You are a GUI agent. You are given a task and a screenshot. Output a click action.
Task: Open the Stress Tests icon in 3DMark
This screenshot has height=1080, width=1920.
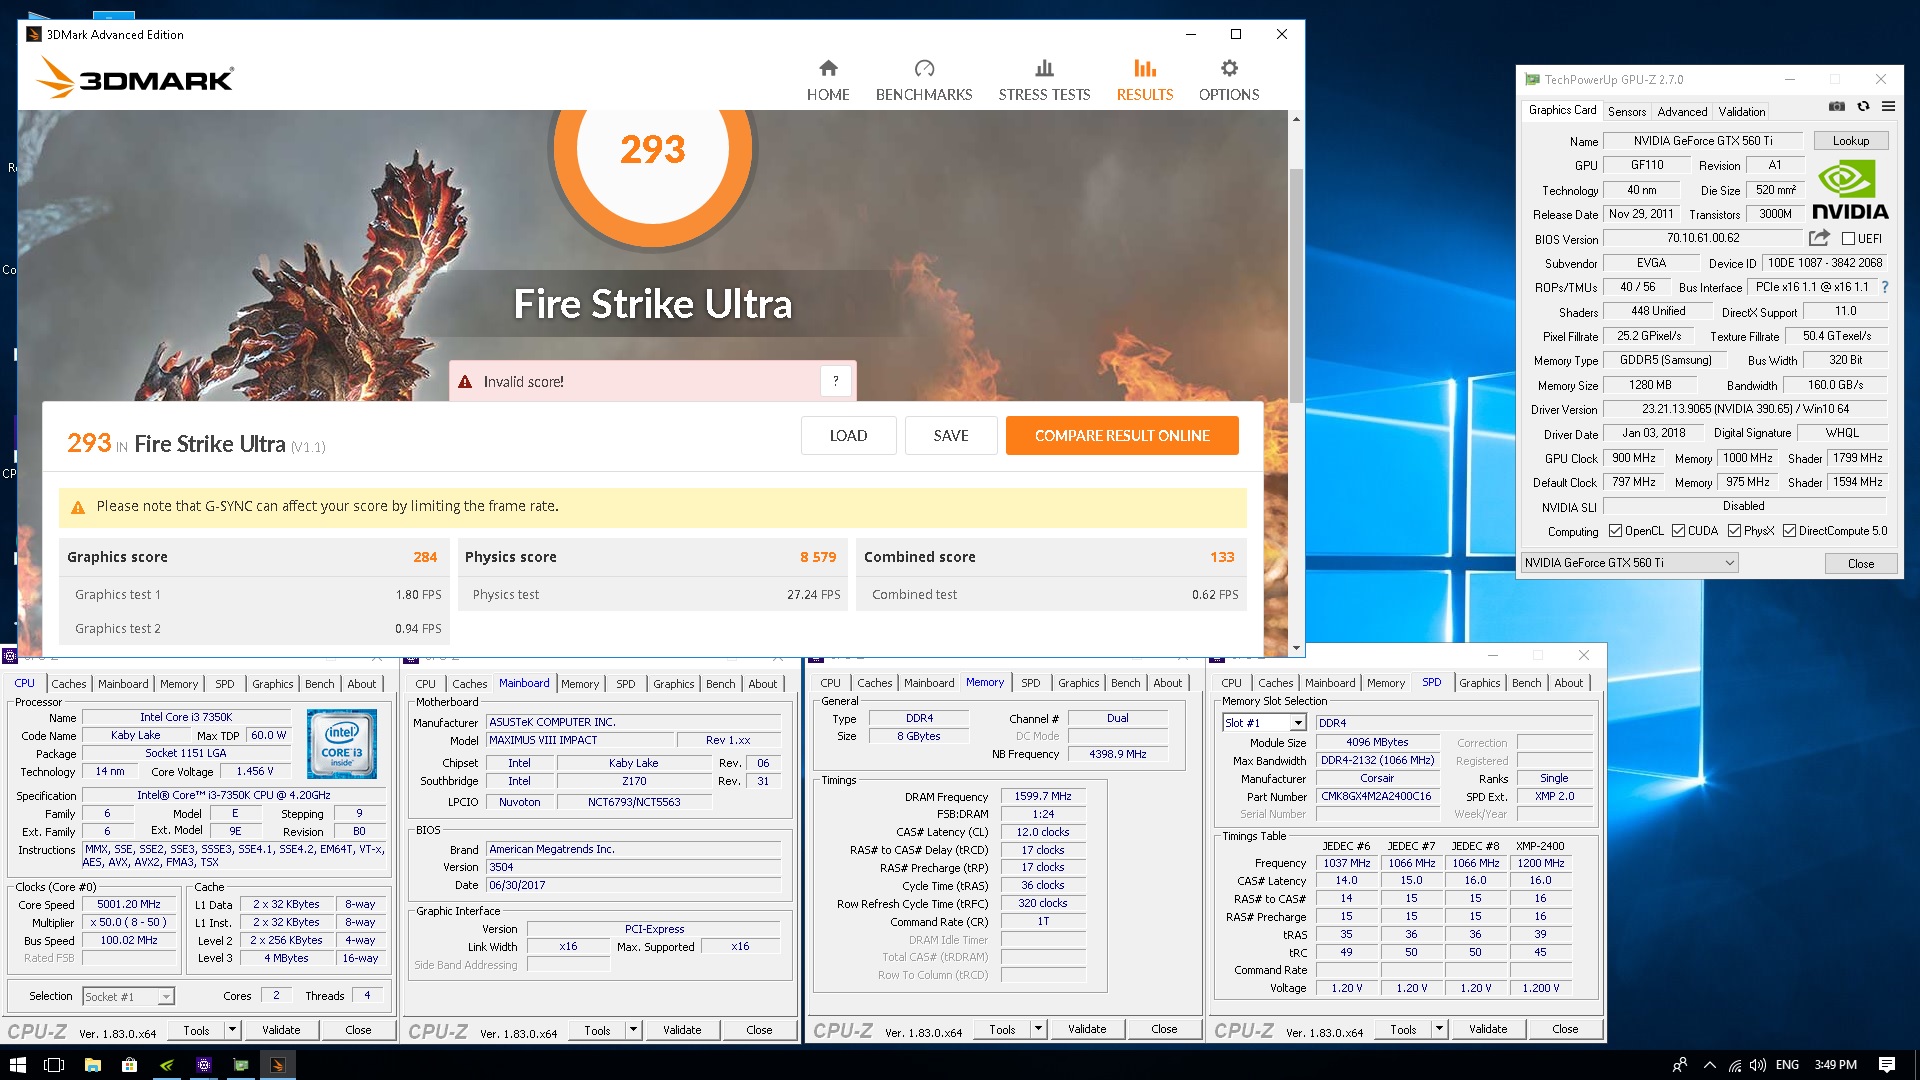tap(1044, 68)
